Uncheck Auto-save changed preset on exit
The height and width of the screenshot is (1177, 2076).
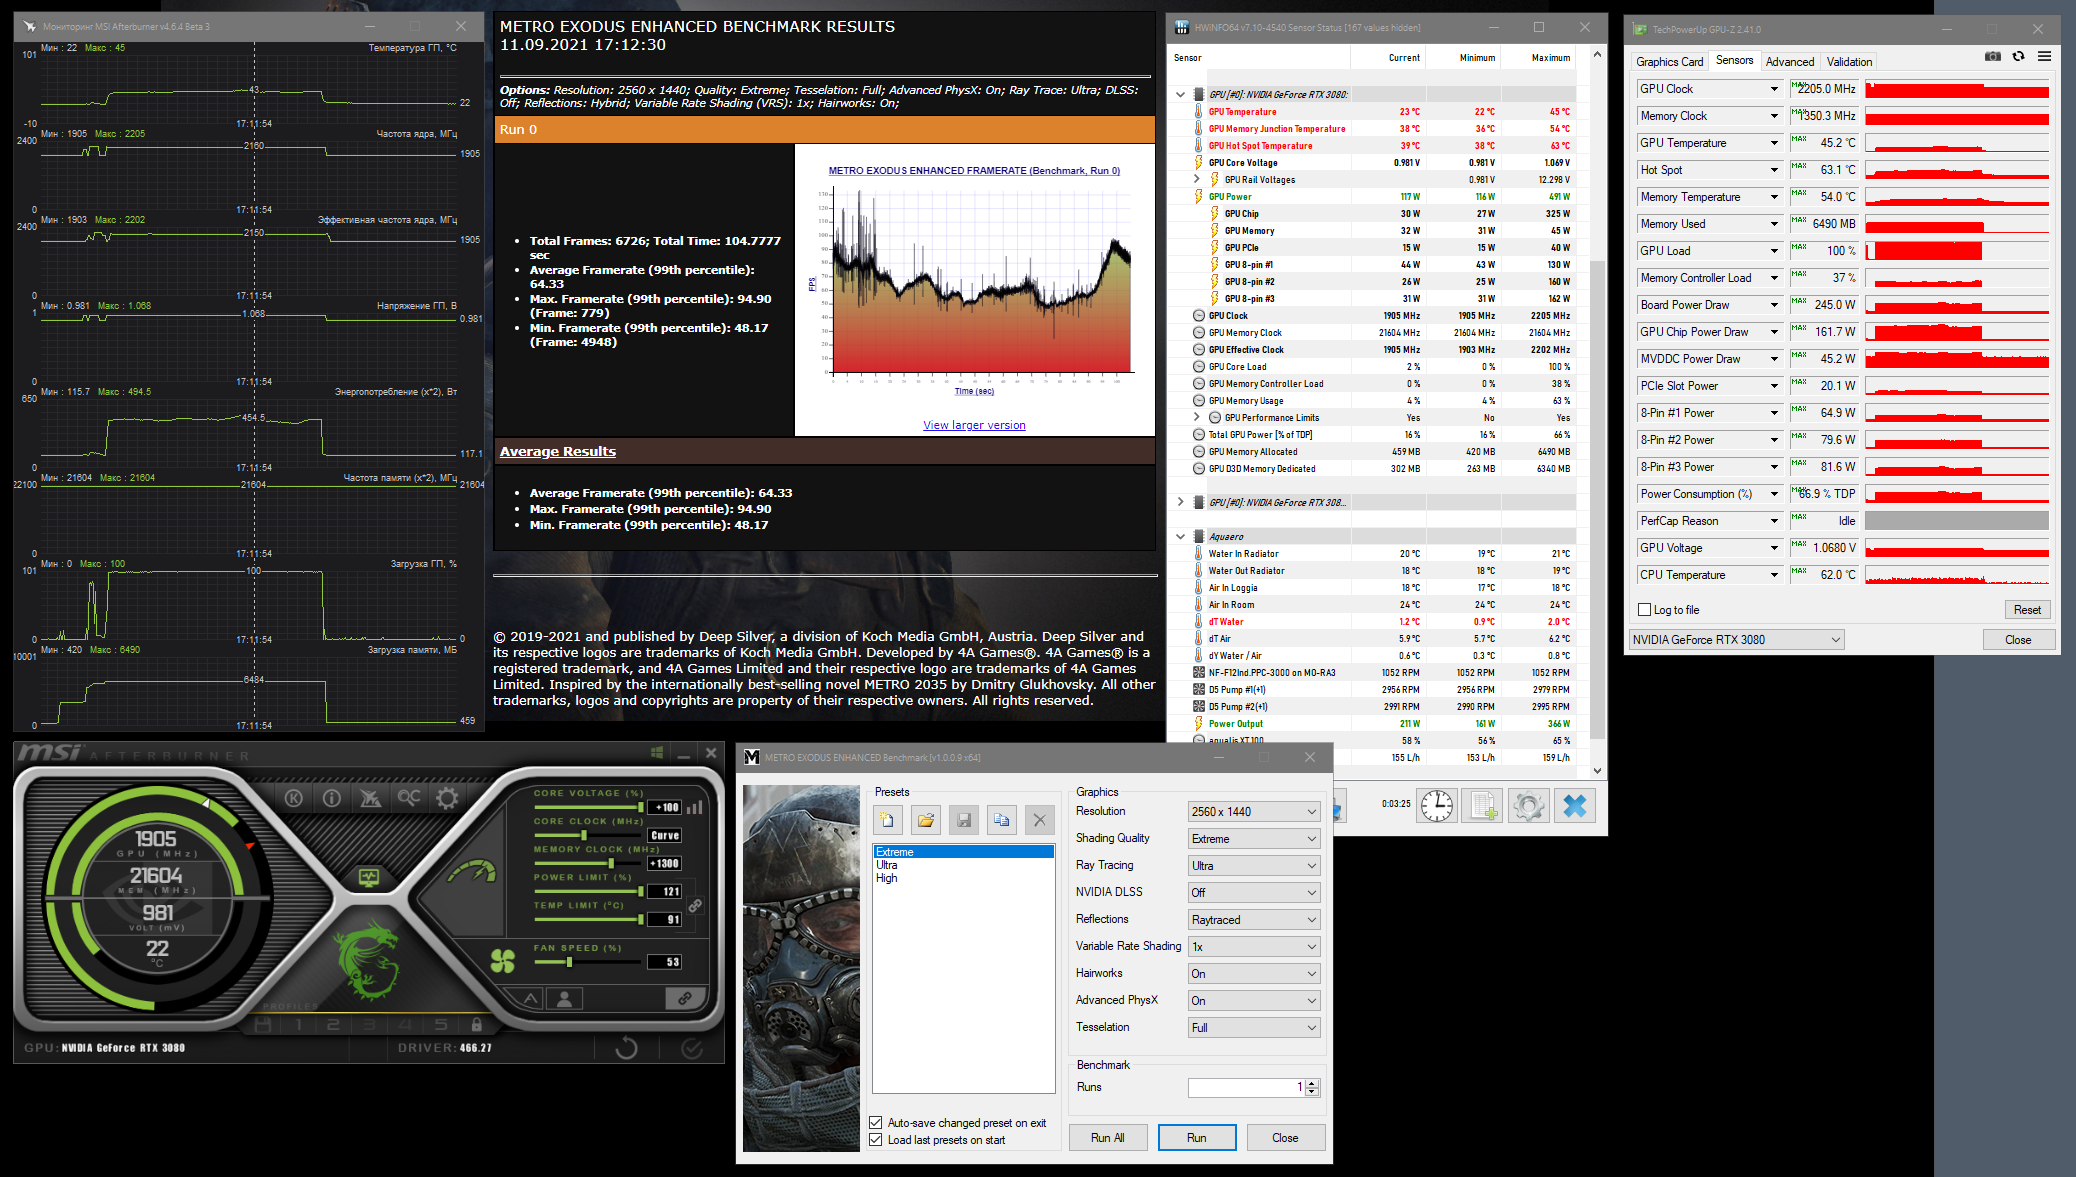tap(876, 1123)
